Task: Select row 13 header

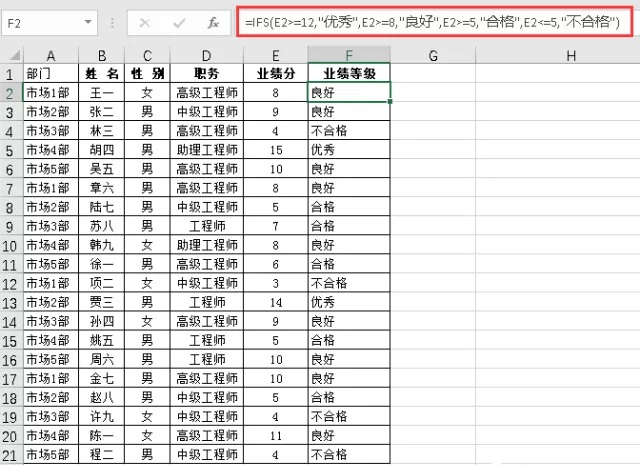Action: pyautogui.click(x=10, y=302)
